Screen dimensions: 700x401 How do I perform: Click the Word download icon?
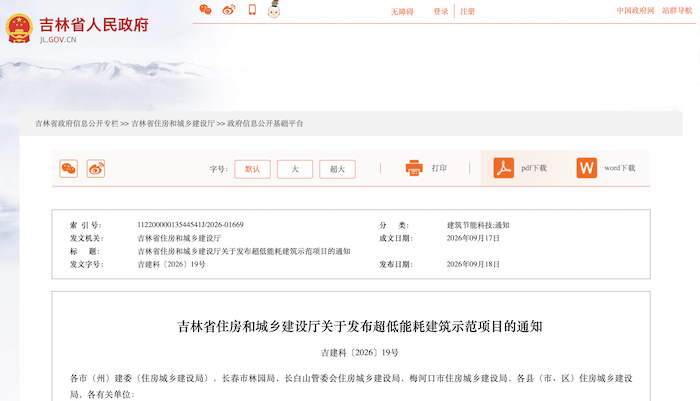pos(587,168)
